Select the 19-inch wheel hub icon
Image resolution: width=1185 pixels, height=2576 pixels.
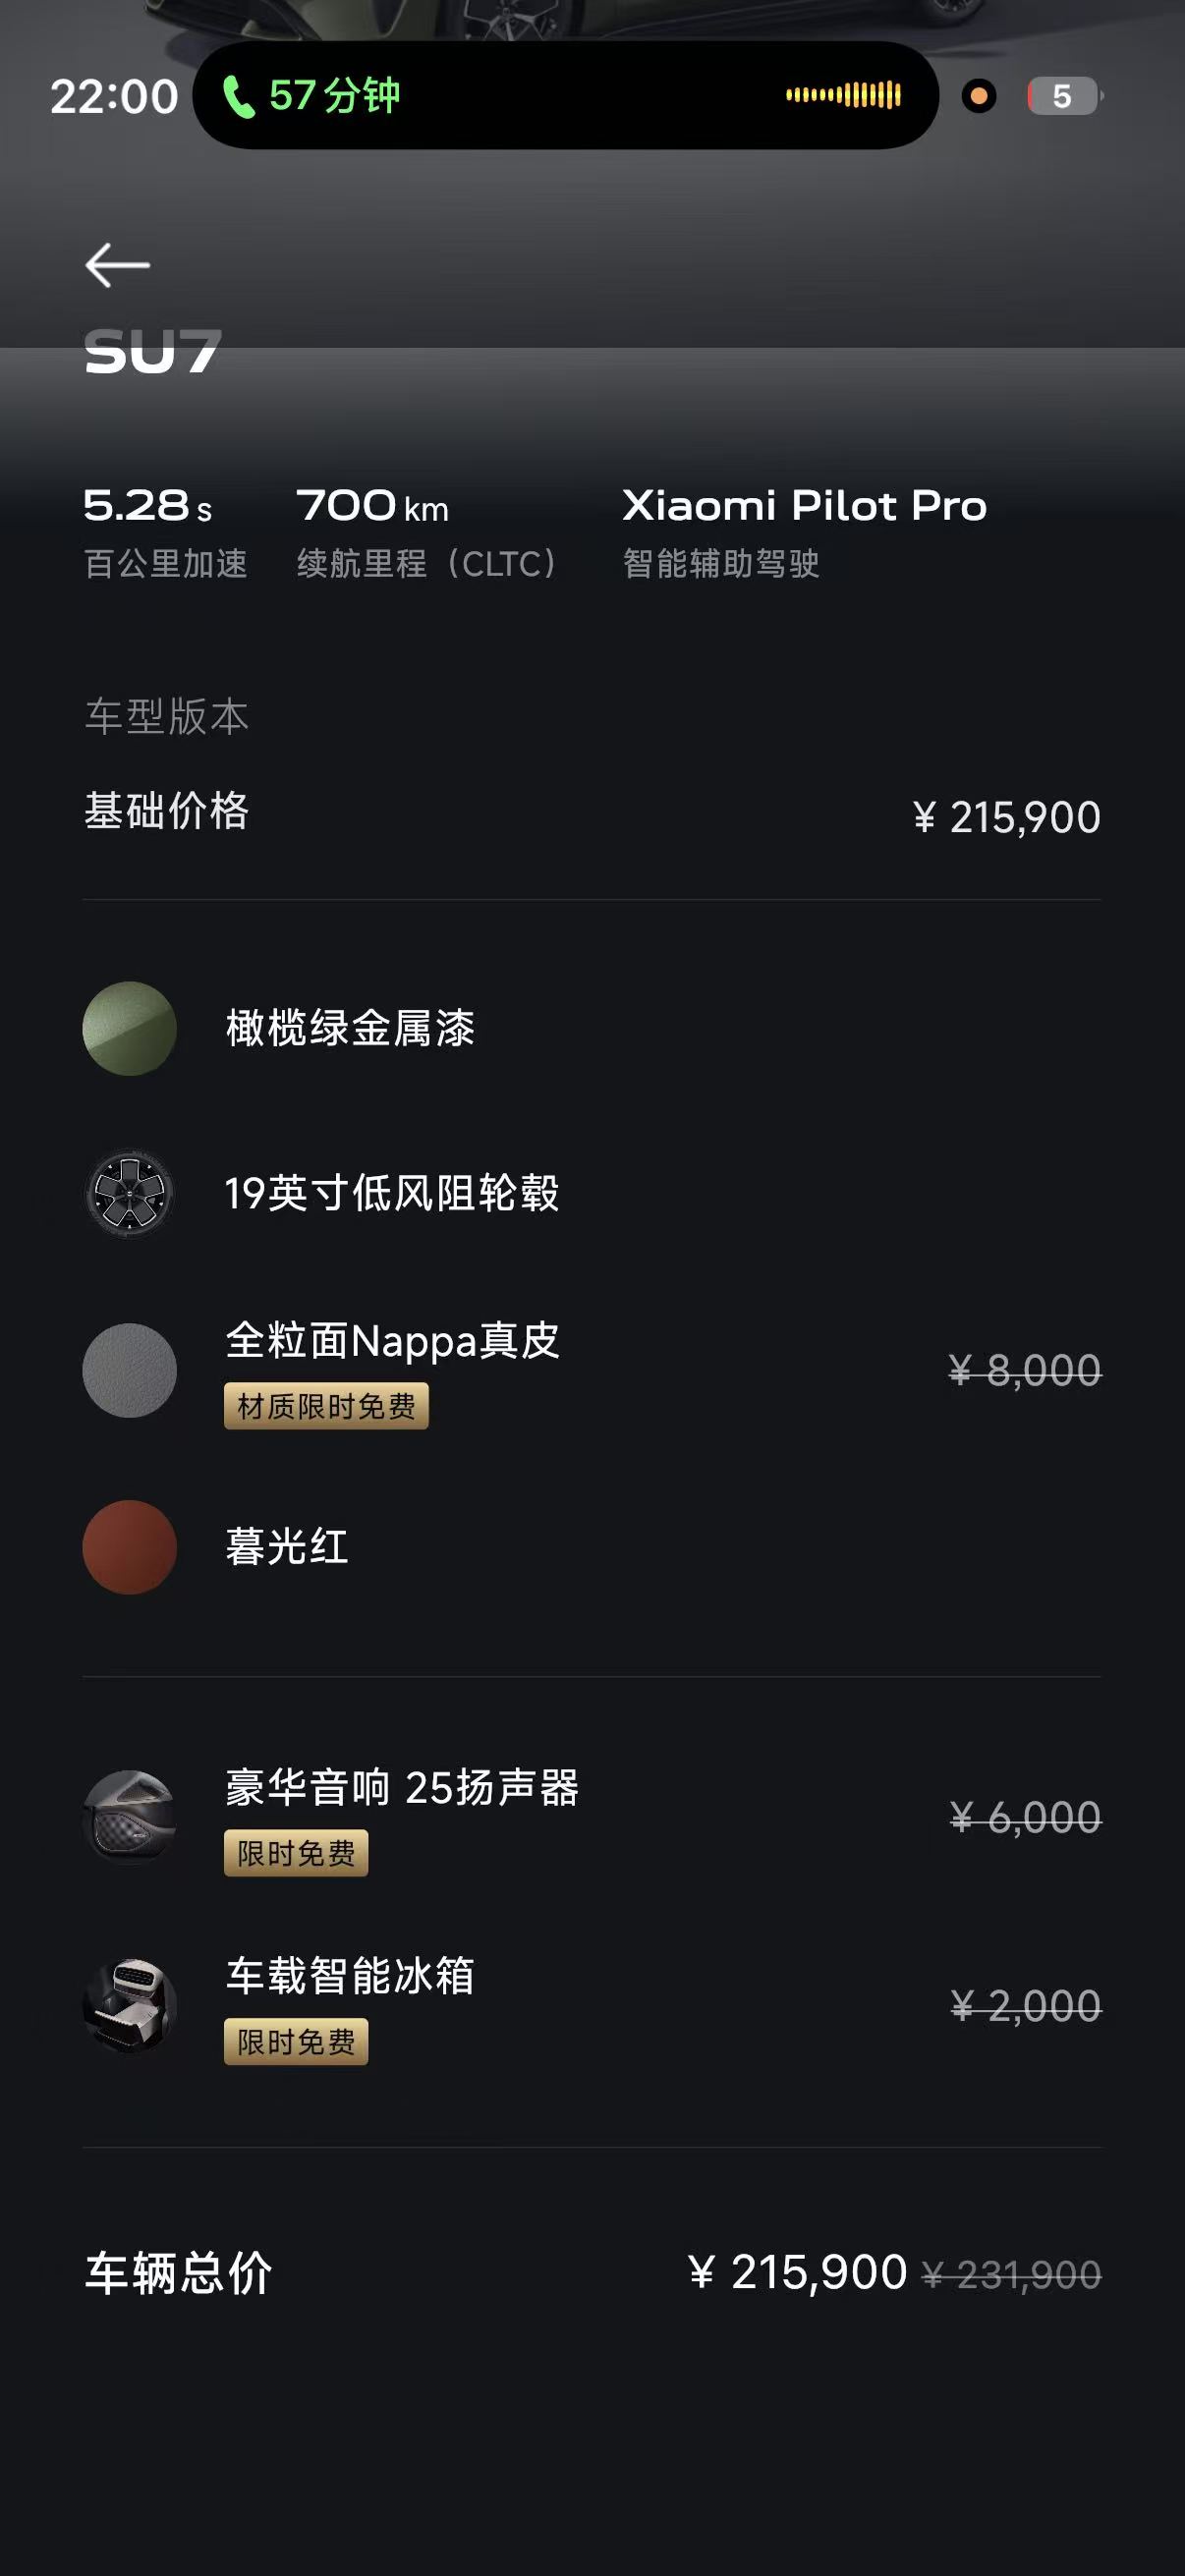coord(129,1193)
